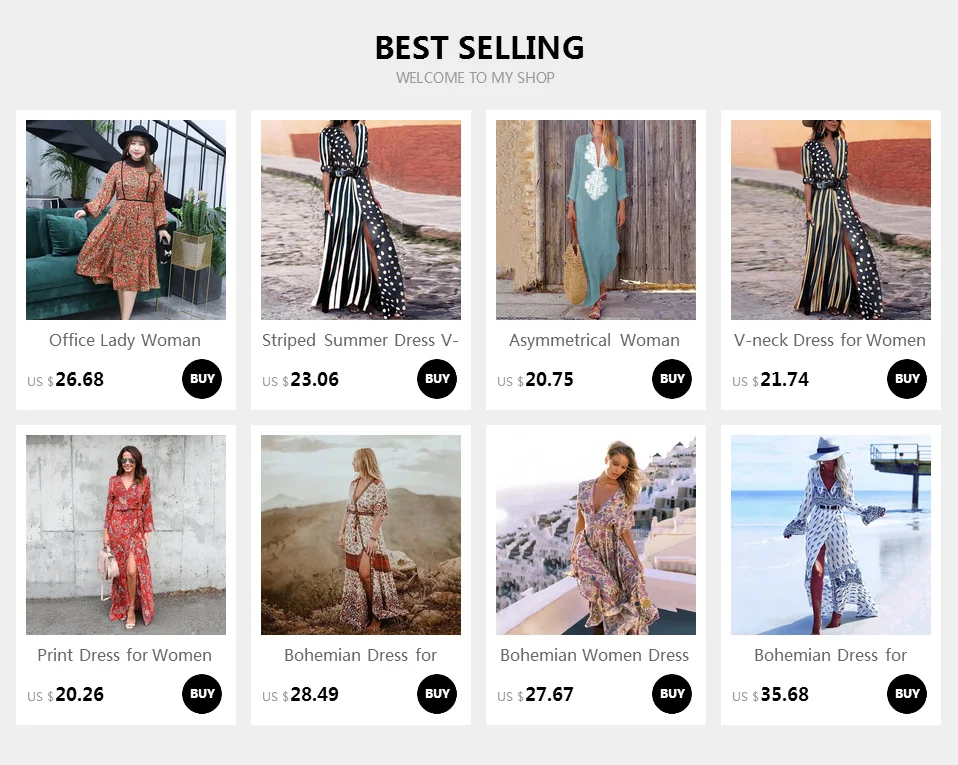The height and width of the screenshot is (765, 958).
Task: Open the Office Lady Woman title link
Action: coord(125,340)
